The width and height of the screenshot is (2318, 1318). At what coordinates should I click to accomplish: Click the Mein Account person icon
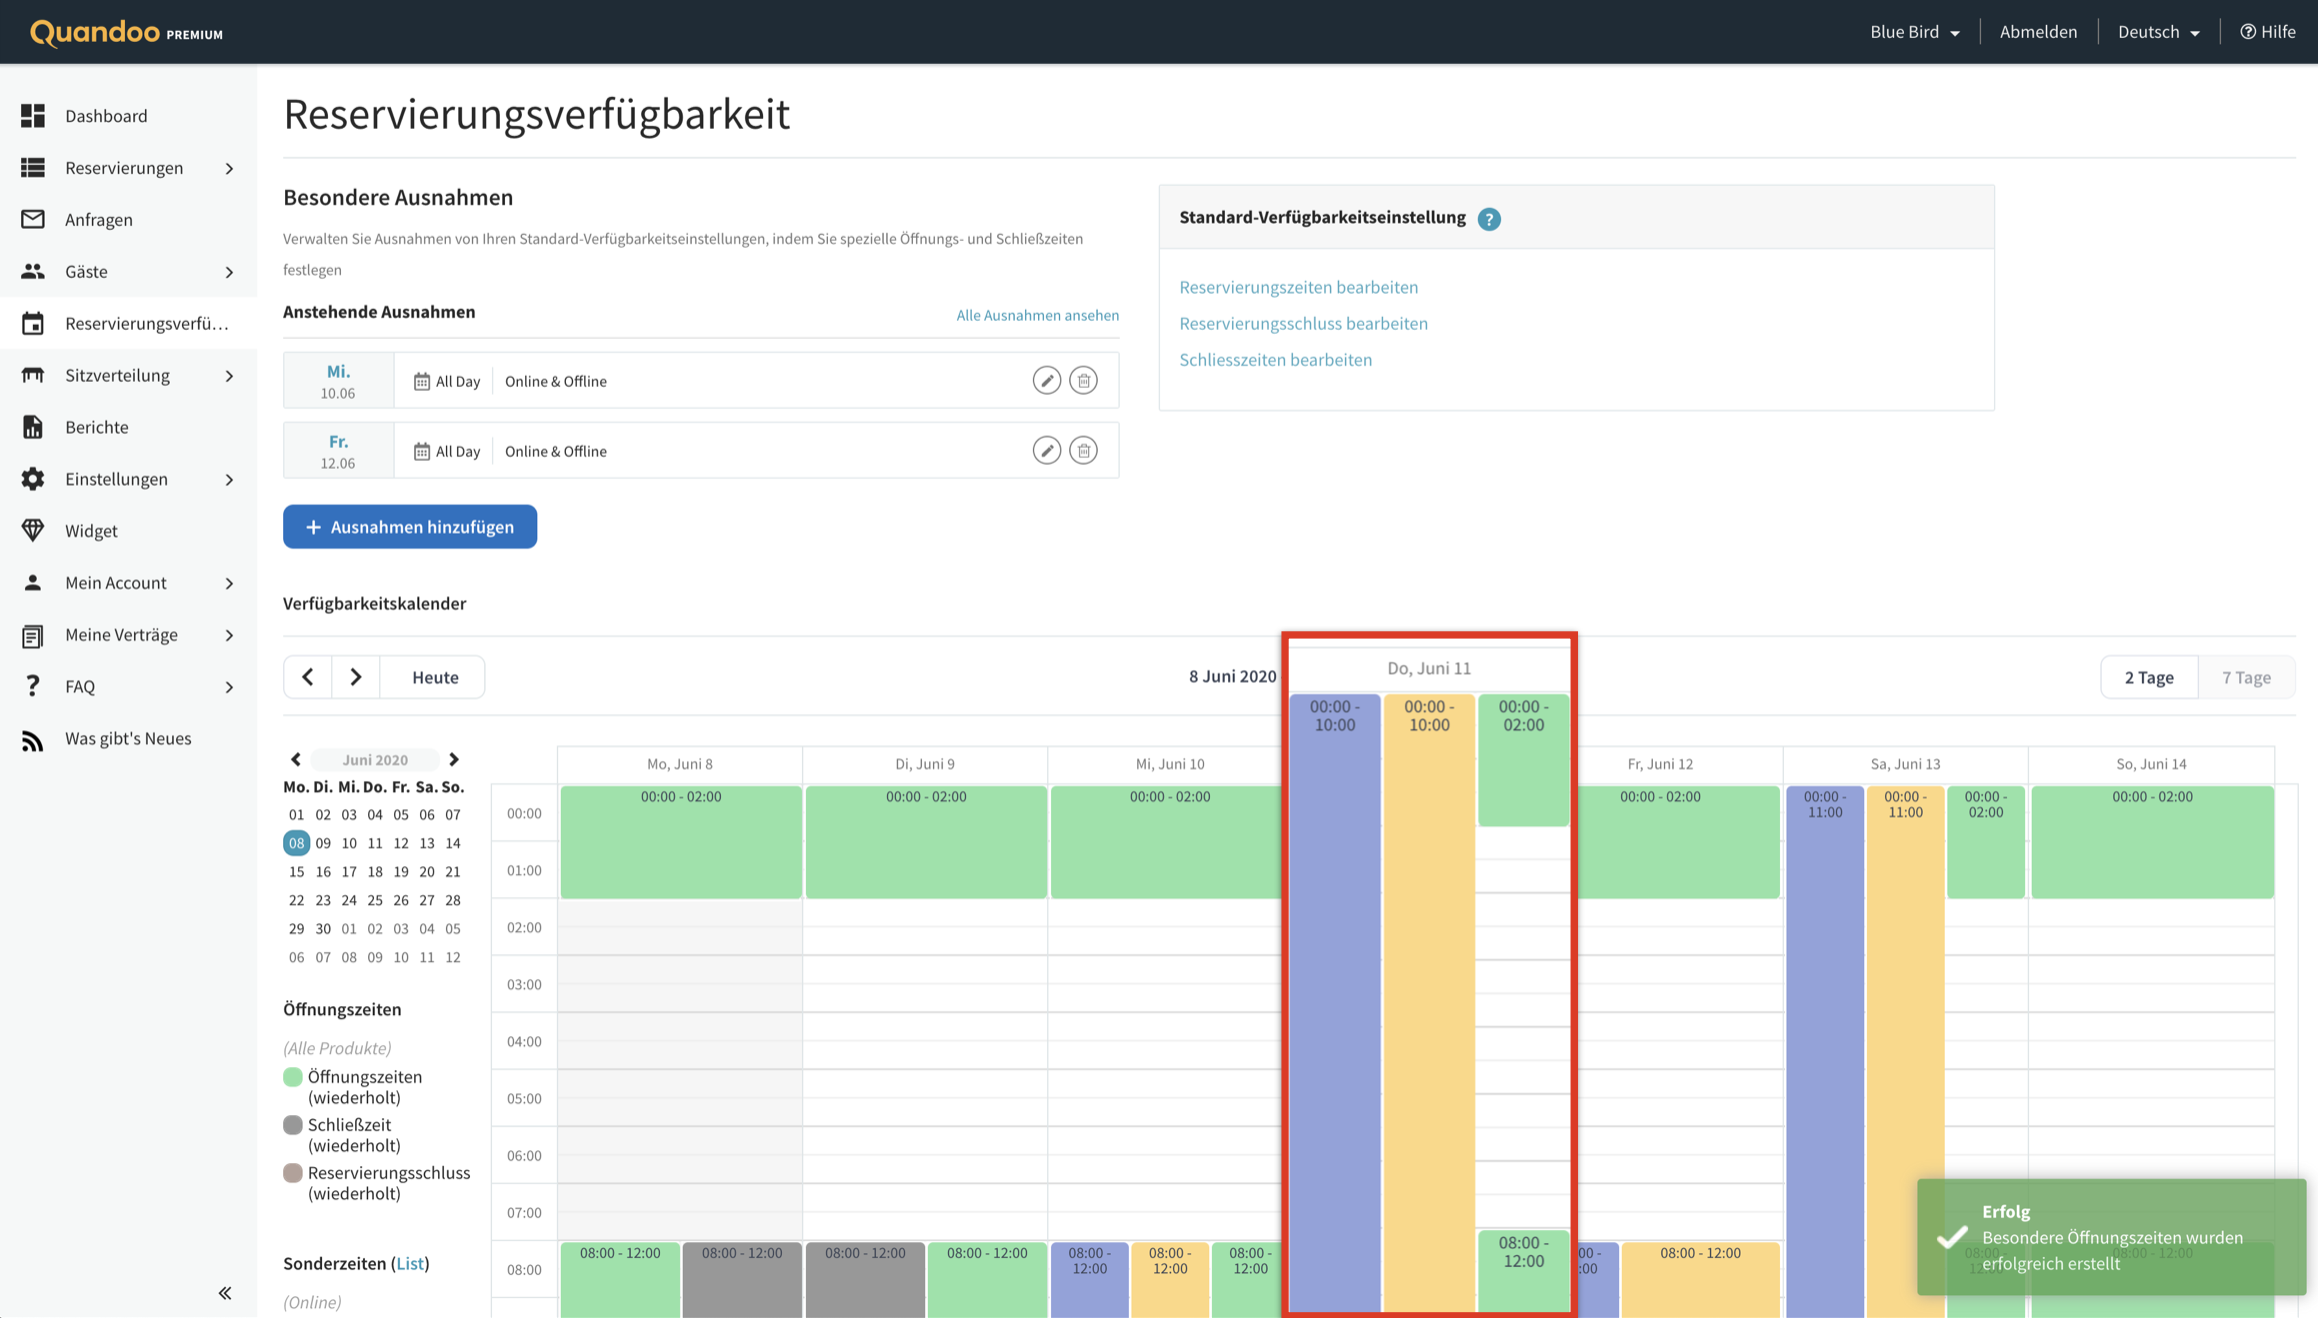click(33, 583)
